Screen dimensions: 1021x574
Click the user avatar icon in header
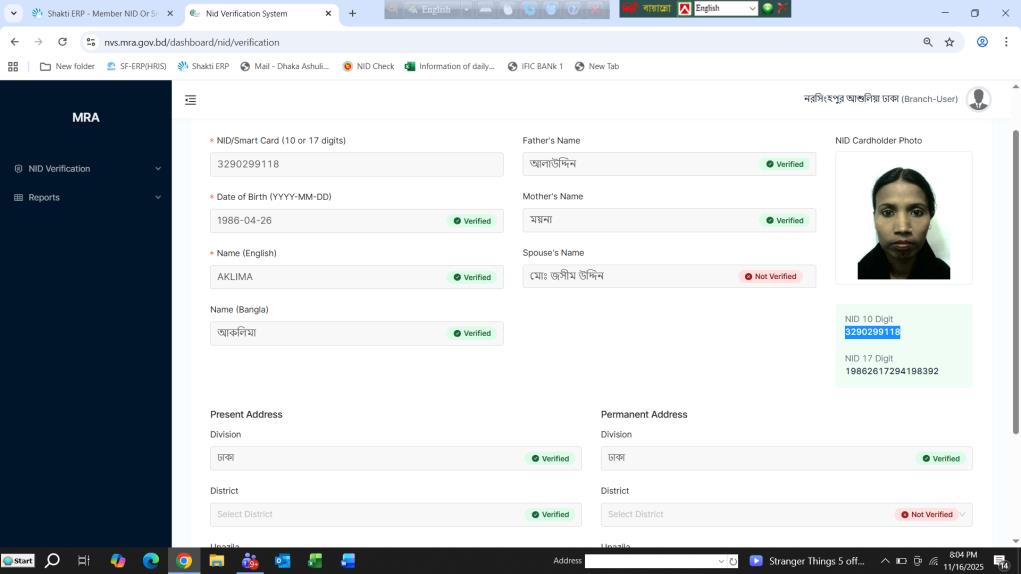point(978,99)
